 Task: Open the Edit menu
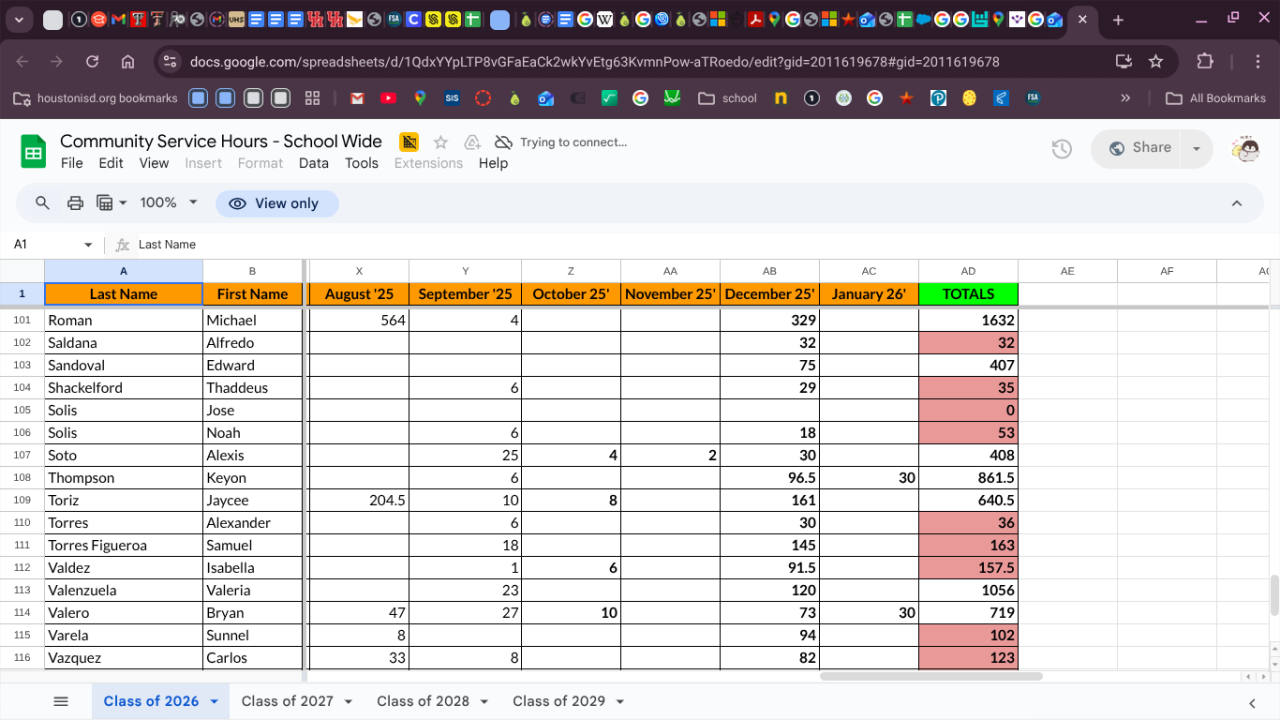click(x=111, y=163)
